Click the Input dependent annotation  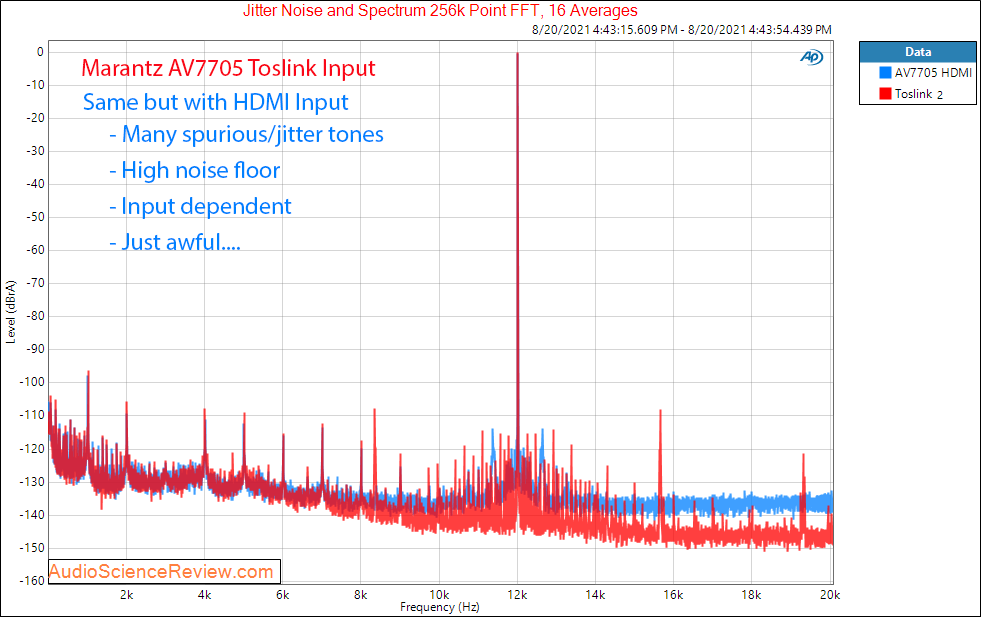[200, 207]
